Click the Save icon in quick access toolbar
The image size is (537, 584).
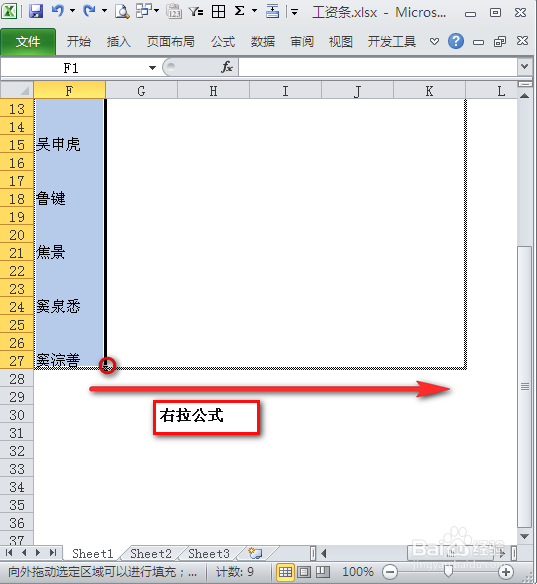point(36,12)
